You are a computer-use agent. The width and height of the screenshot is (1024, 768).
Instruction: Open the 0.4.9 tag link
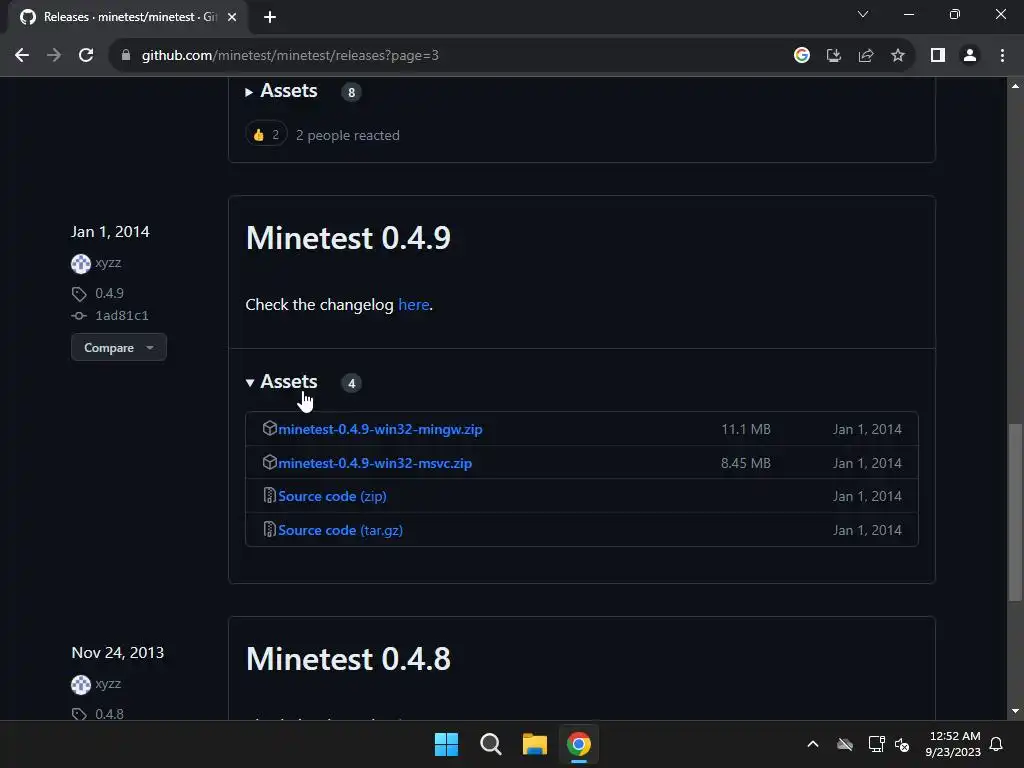109,293
